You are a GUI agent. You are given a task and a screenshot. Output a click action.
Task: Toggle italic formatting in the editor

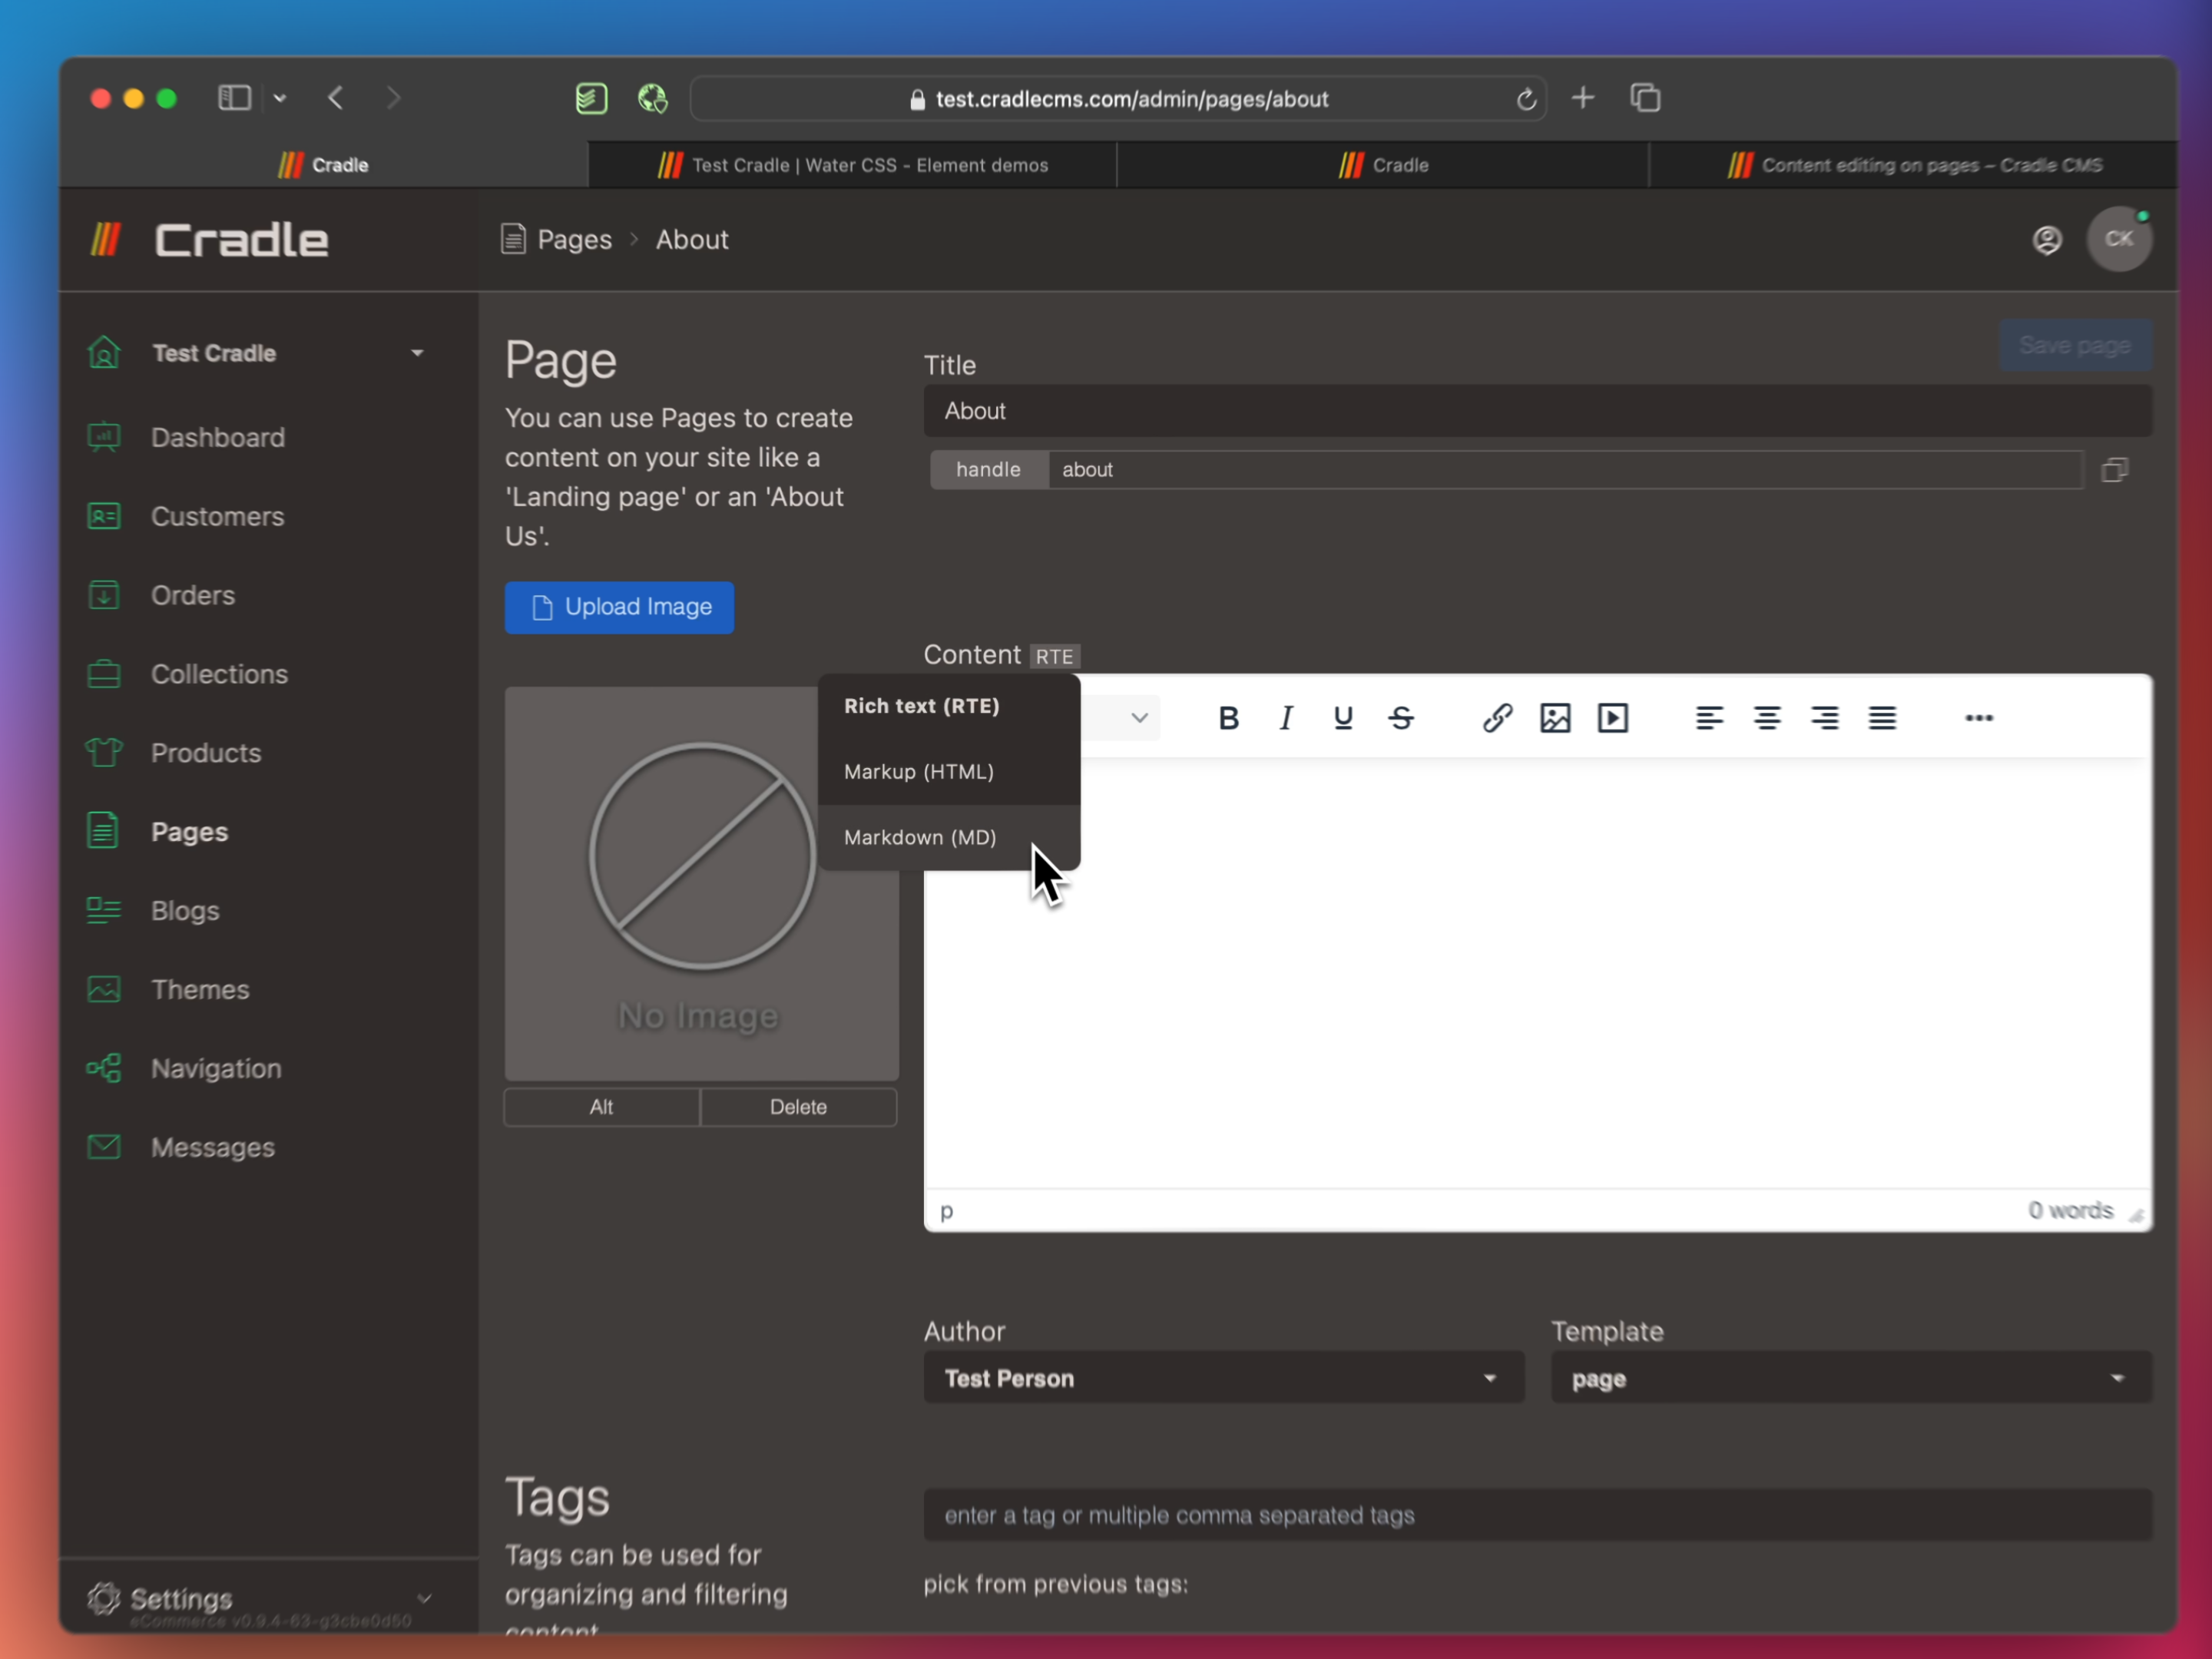(x=1286, y=718)
